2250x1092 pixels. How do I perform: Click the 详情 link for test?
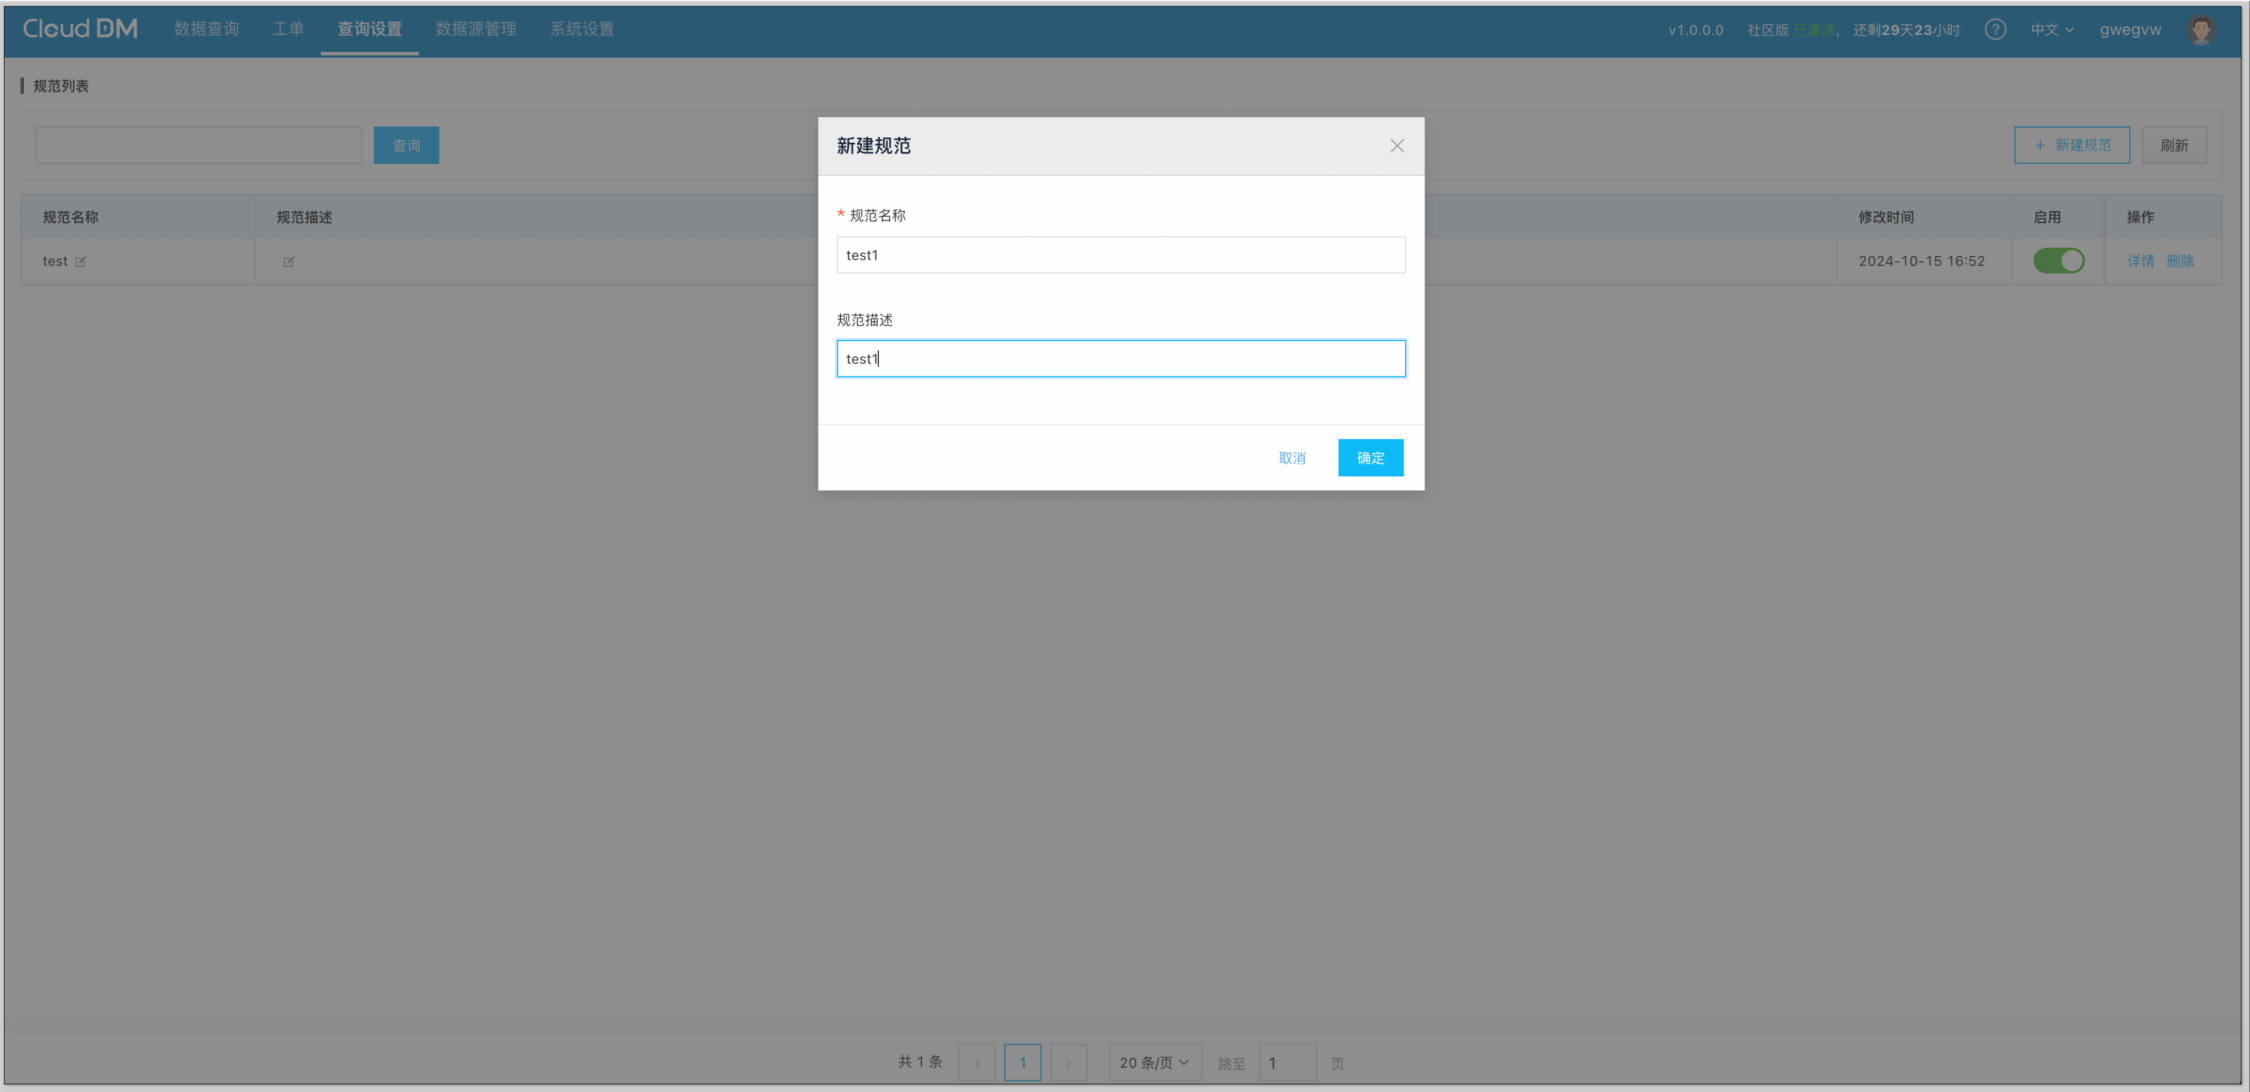pos(2140,261)
